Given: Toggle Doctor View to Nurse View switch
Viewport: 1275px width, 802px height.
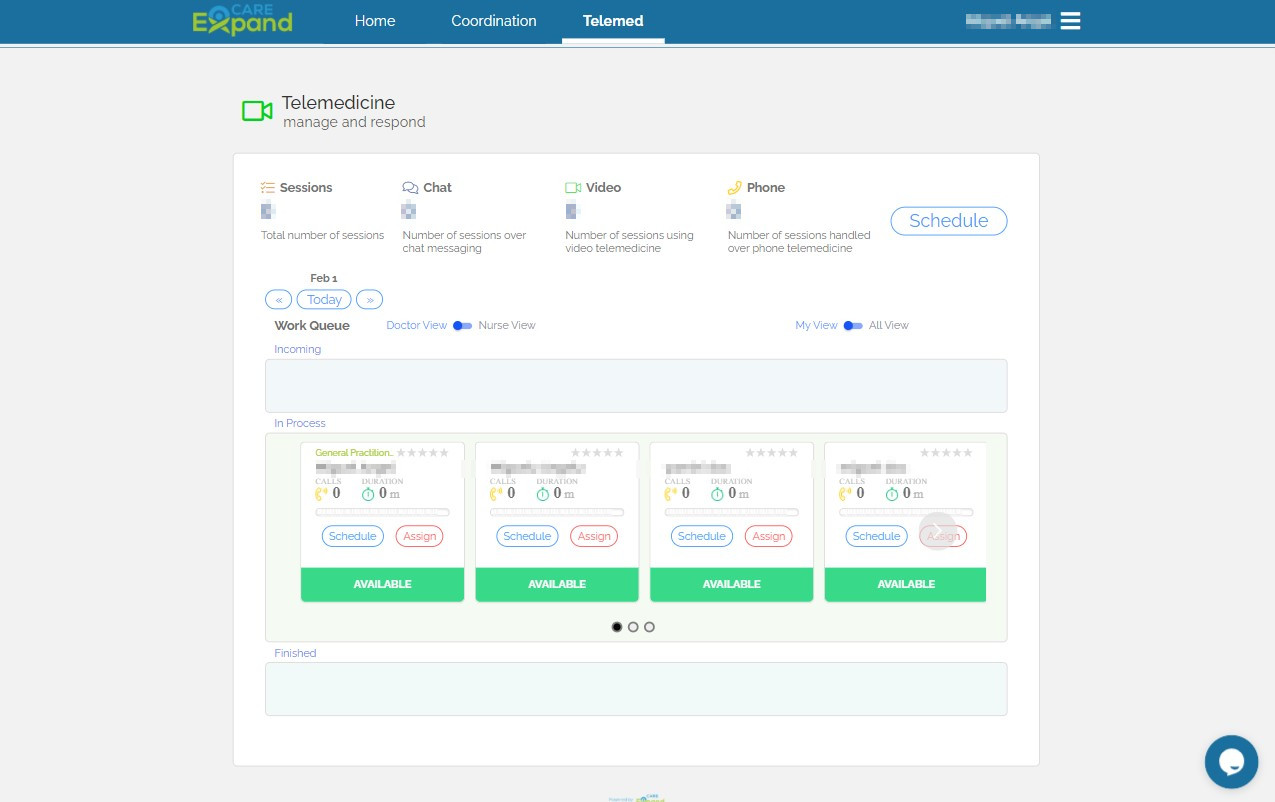Looking at the screenshot, I should [462, 326].
